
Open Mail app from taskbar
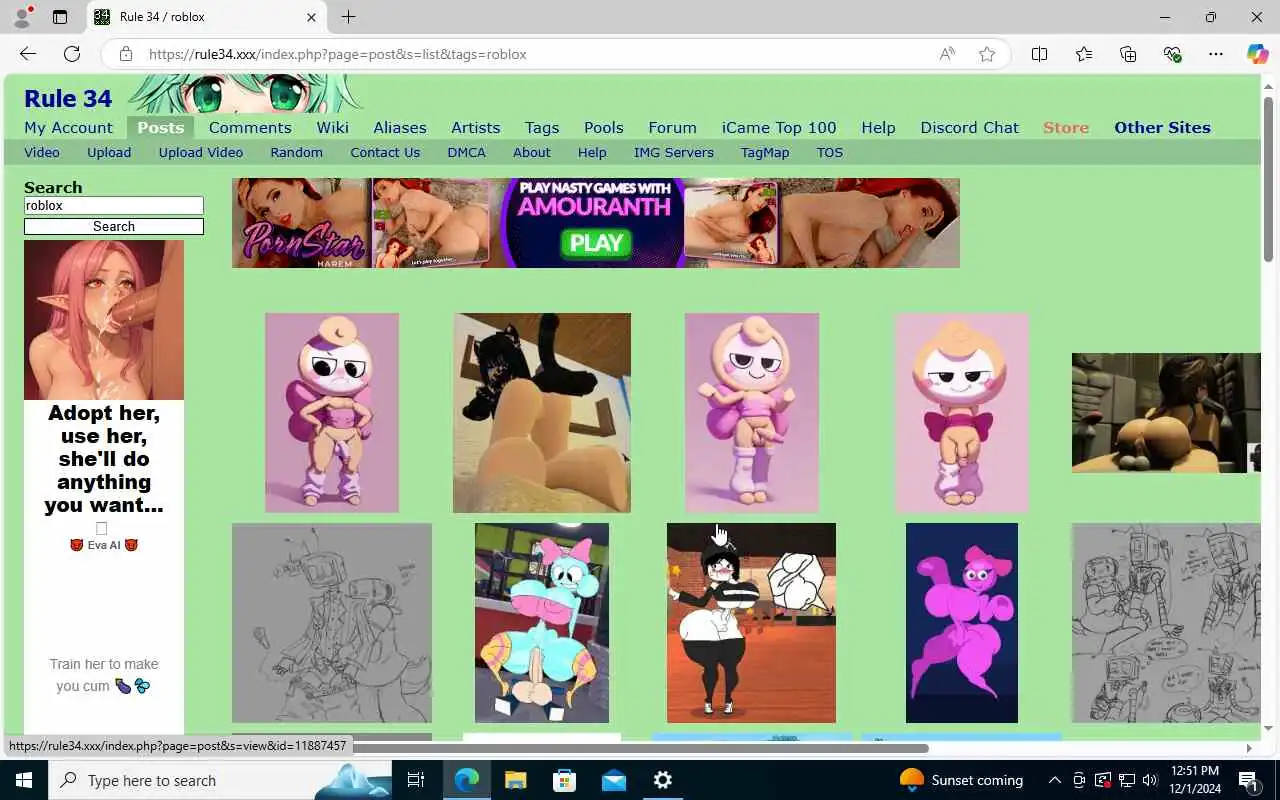[x=613, y=780]
